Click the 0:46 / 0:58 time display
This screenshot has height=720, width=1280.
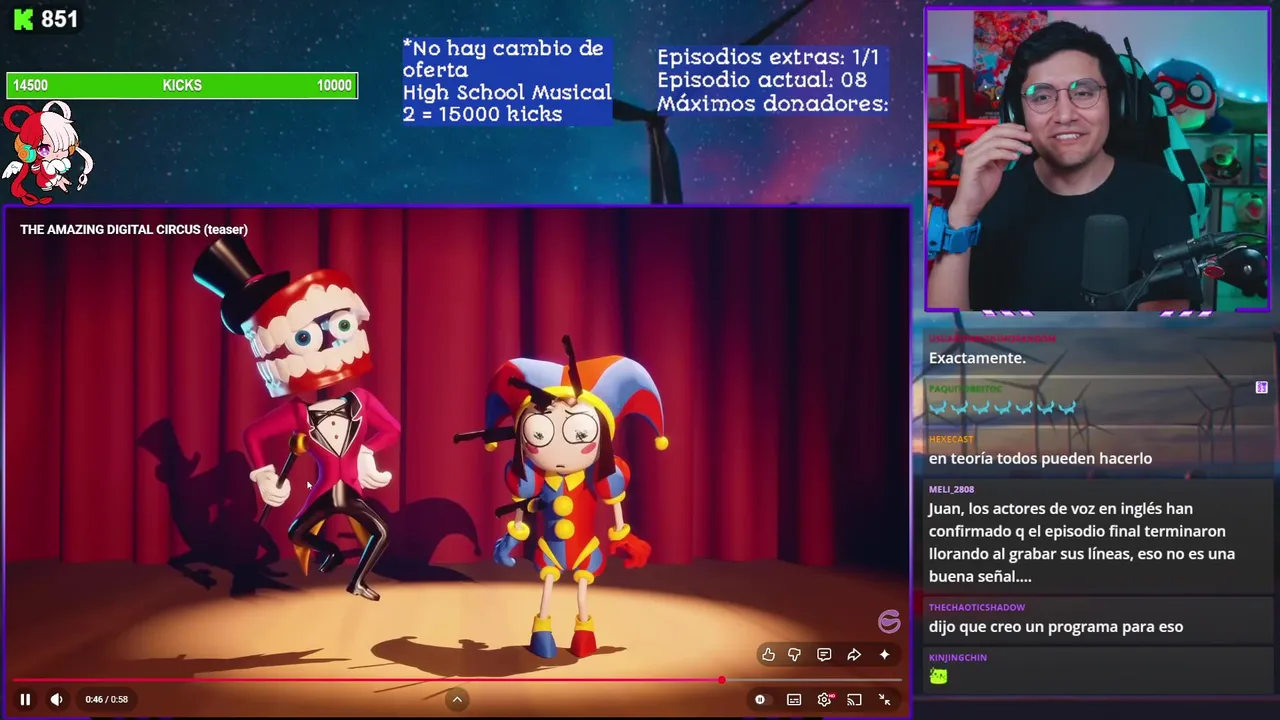[106, 699]
